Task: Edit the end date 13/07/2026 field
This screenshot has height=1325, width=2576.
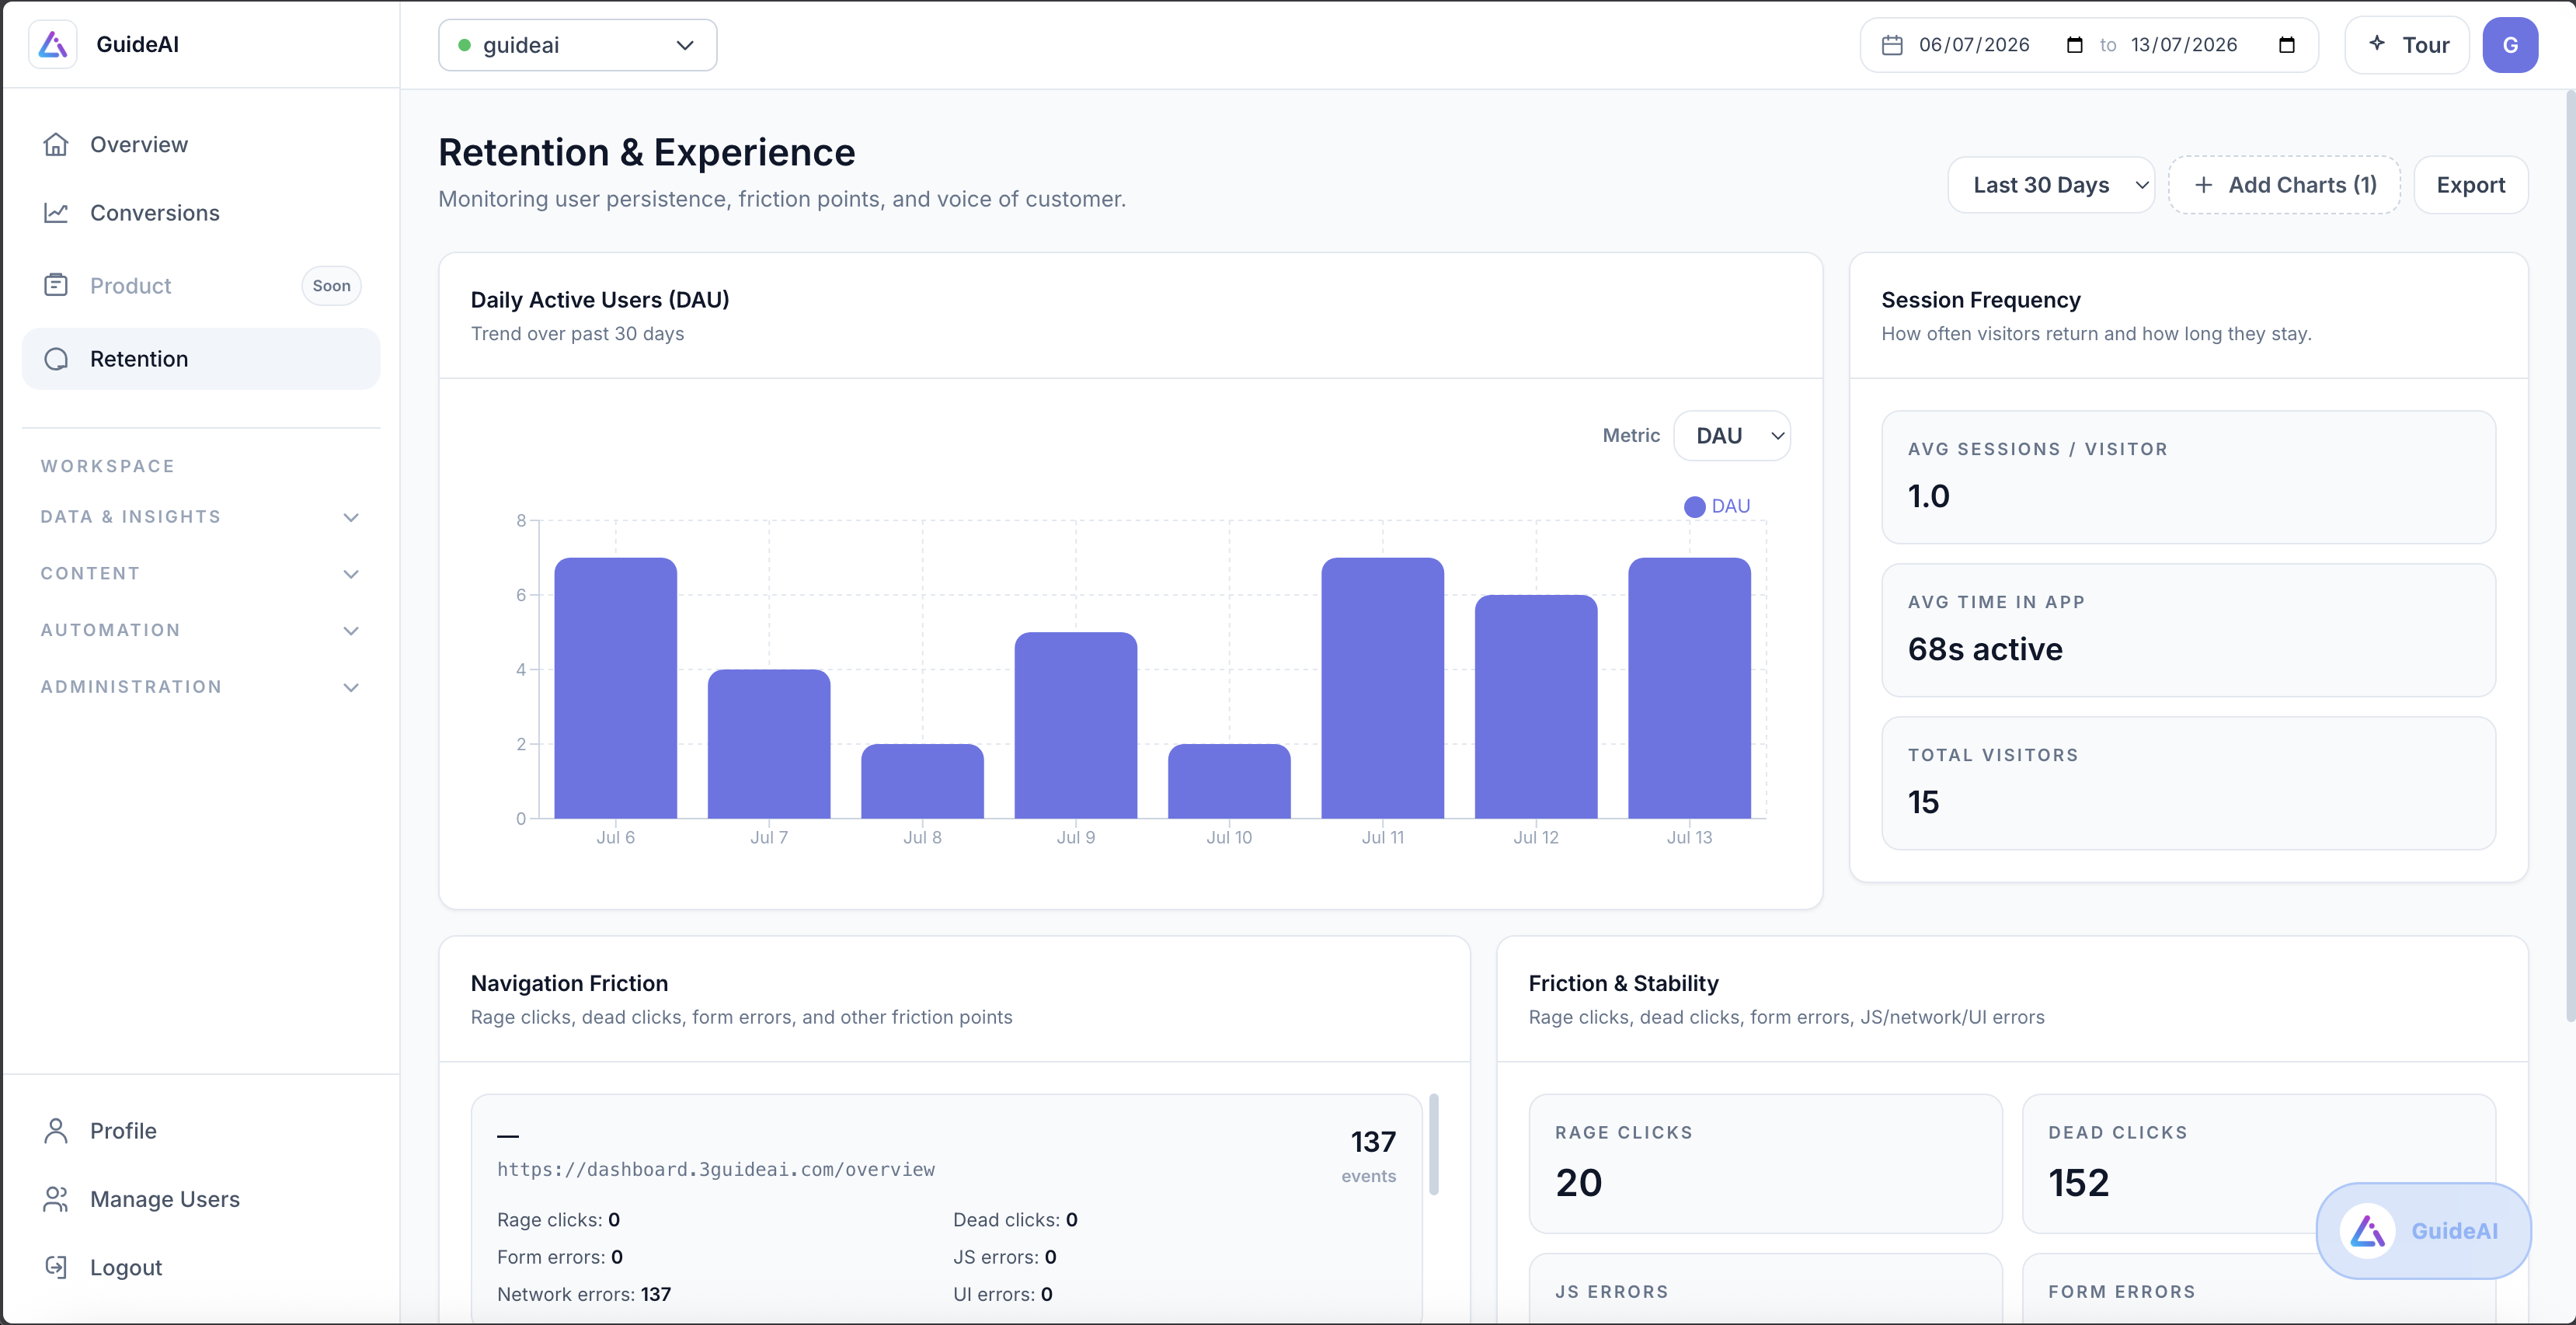Action: (2184, 45)
